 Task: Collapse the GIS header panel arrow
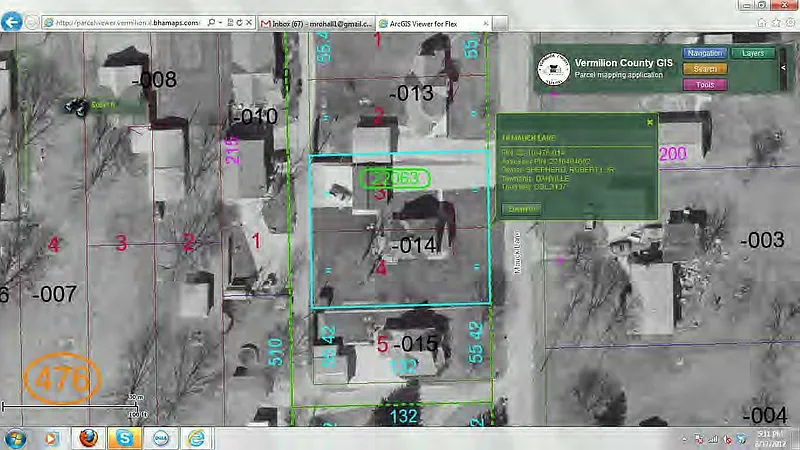click(782, 67)
